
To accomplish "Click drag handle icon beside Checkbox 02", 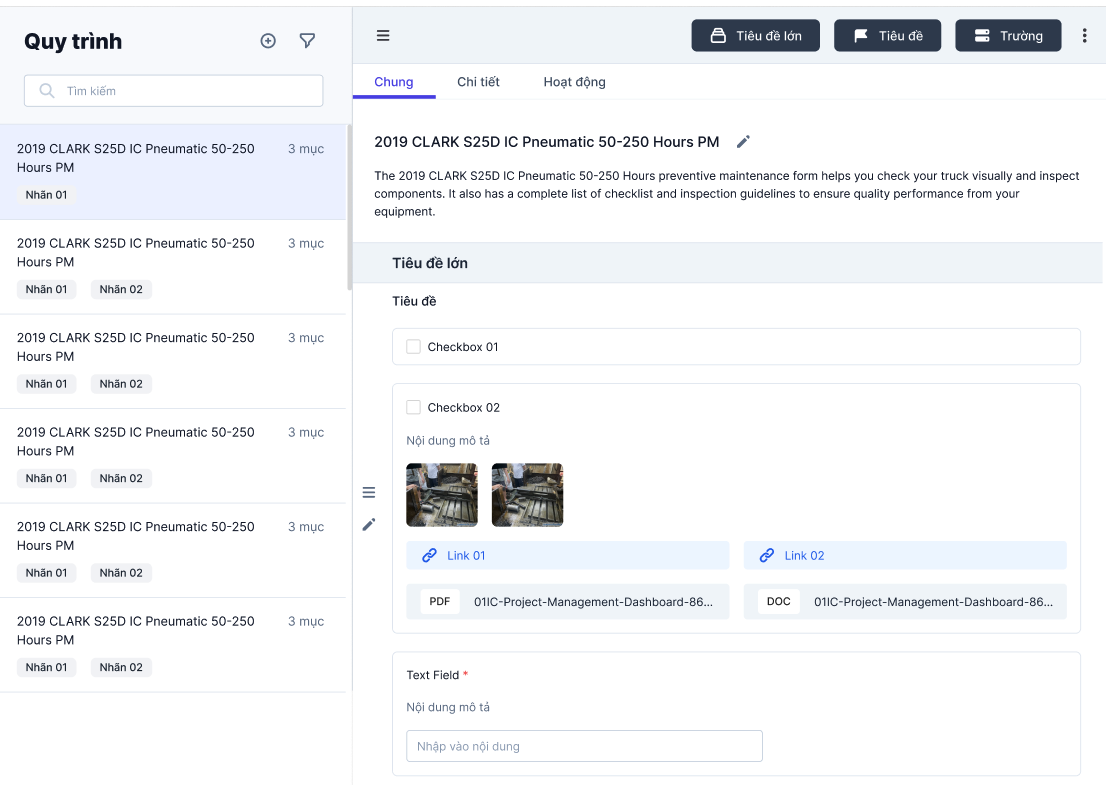I will 369,492.
